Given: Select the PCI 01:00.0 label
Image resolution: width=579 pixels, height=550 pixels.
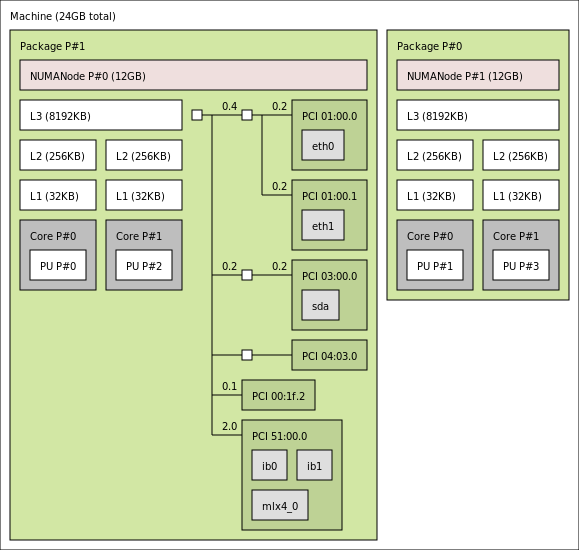Looking at the screenshot, I should coord(330,116).
